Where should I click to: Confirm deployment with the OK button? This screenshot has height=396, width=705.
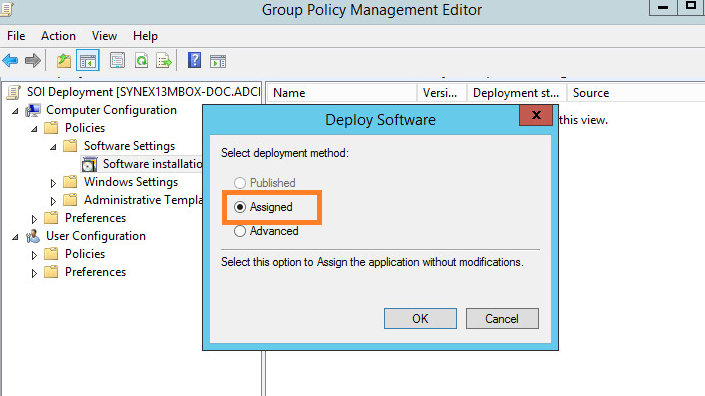420,319
